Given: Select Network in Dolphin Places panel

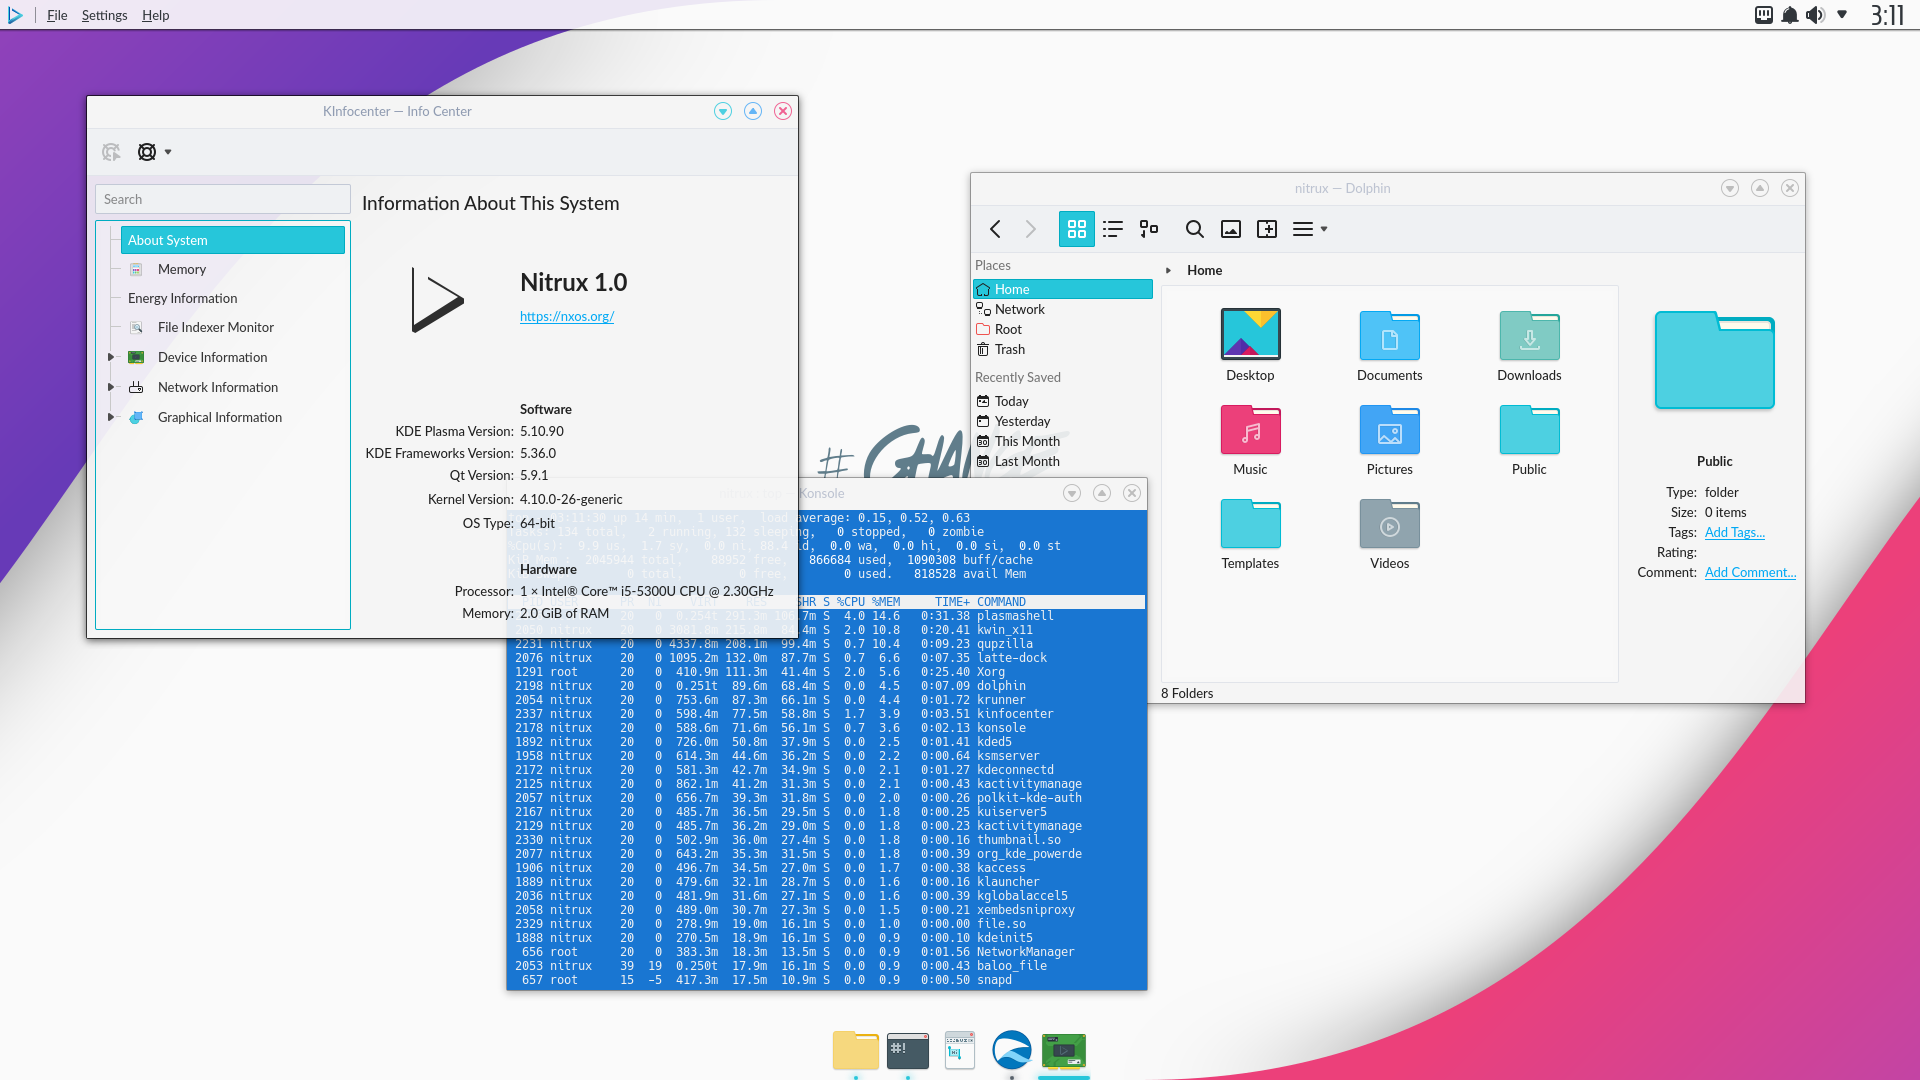Looking at the screenshot, I should click(x=1063, y=309).
